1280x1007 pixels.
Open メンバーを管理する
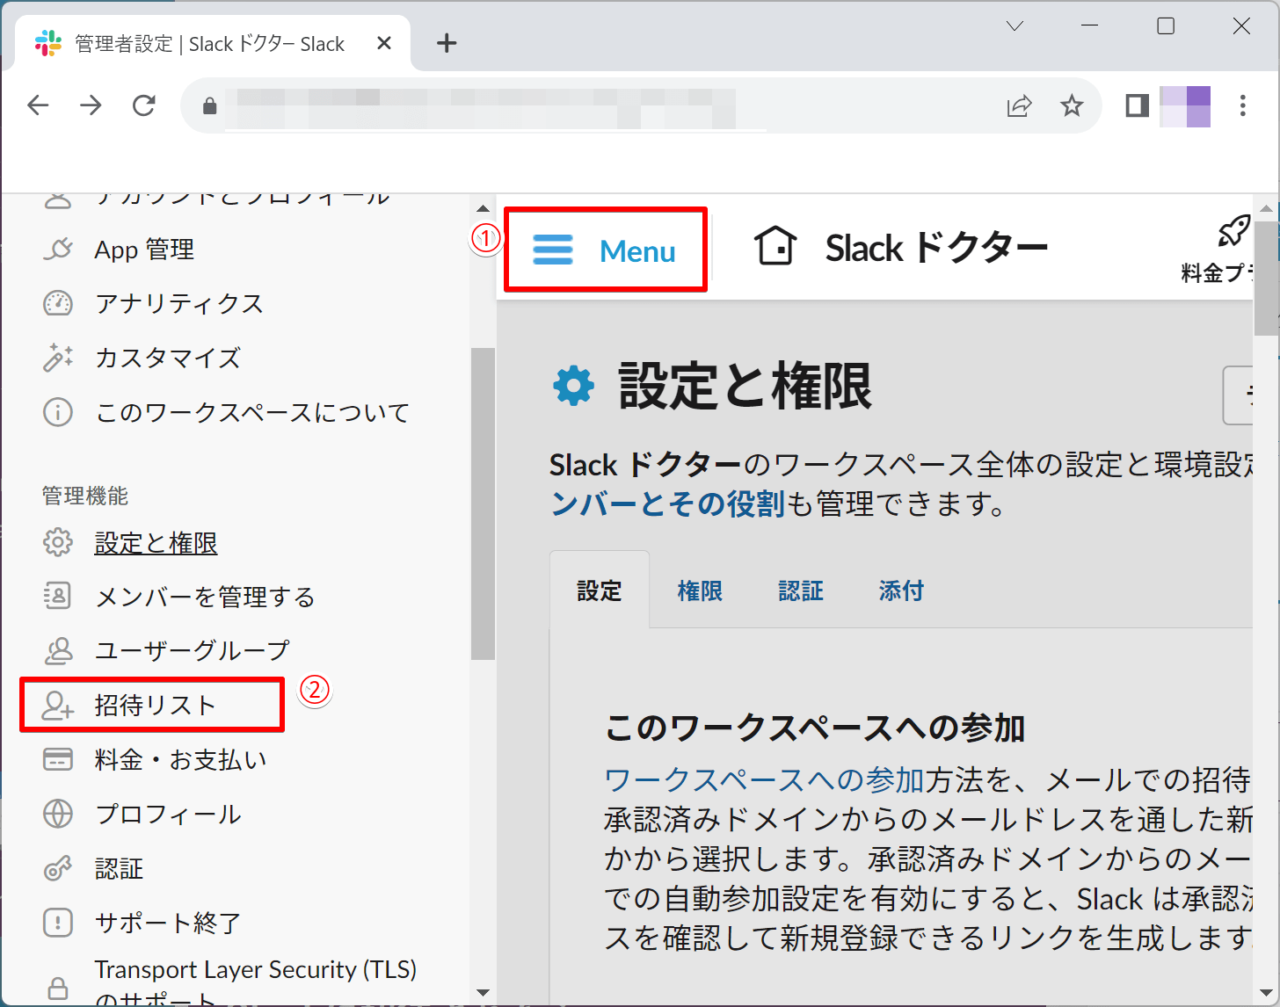[x=205, y=597]
